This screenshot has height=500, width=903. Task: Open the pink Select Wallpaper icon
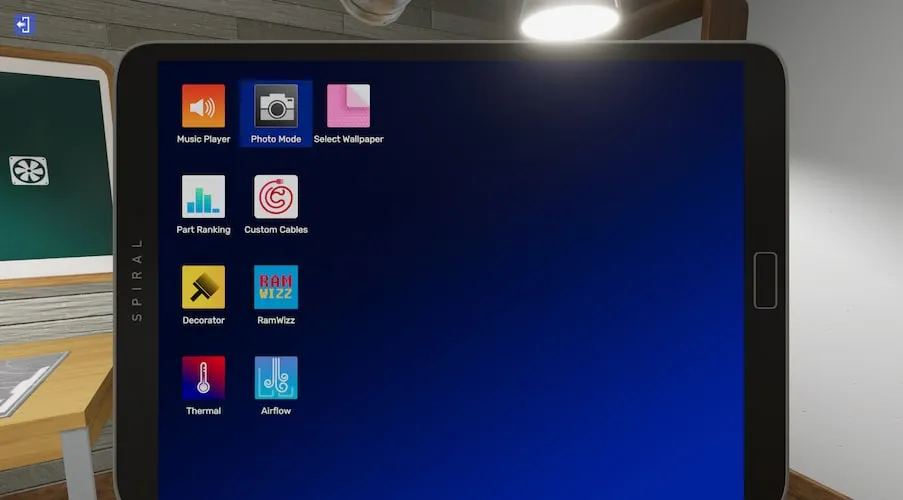point(348,106)
